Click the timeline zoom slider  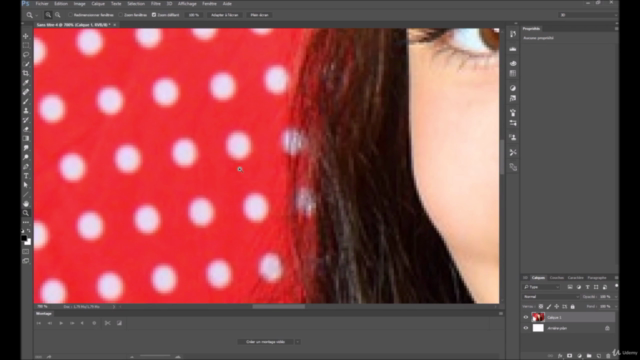(155, 356)
